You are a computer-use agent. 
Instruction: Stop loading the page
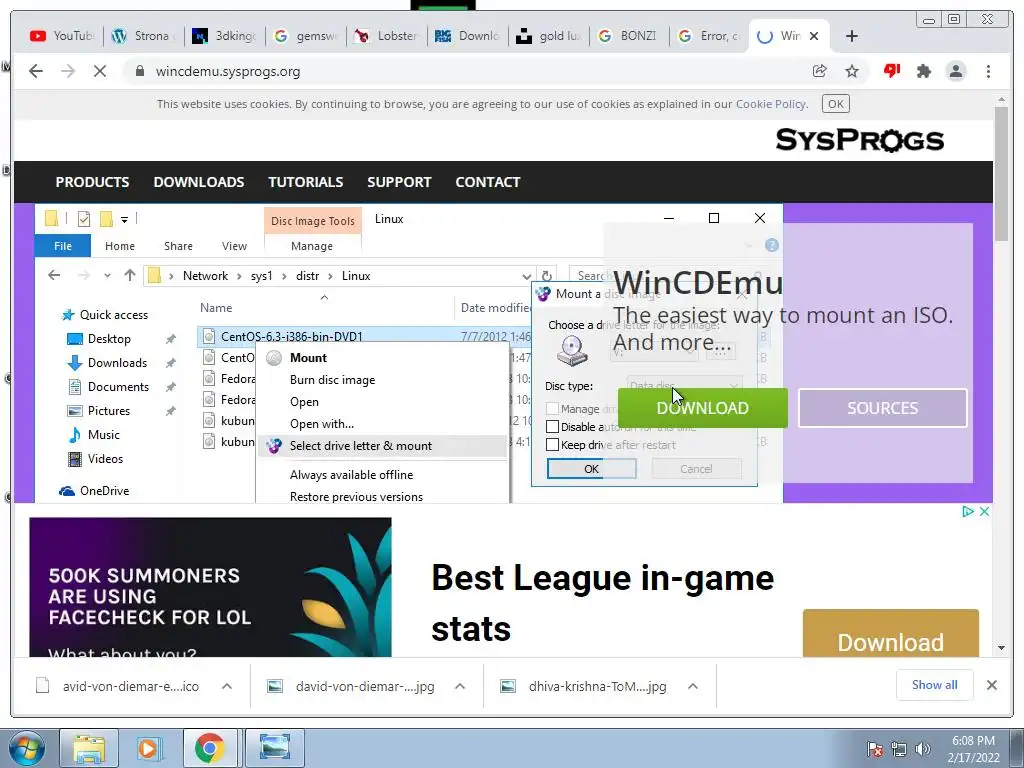[x=100, y=71]
